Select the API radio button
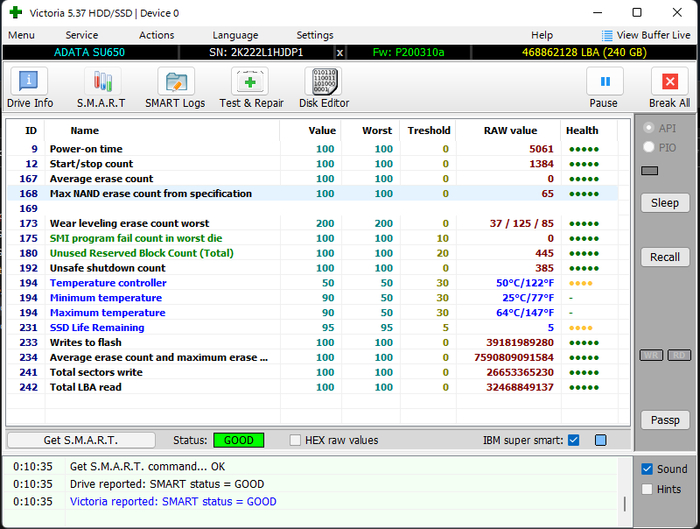 [x=649, y=128]
